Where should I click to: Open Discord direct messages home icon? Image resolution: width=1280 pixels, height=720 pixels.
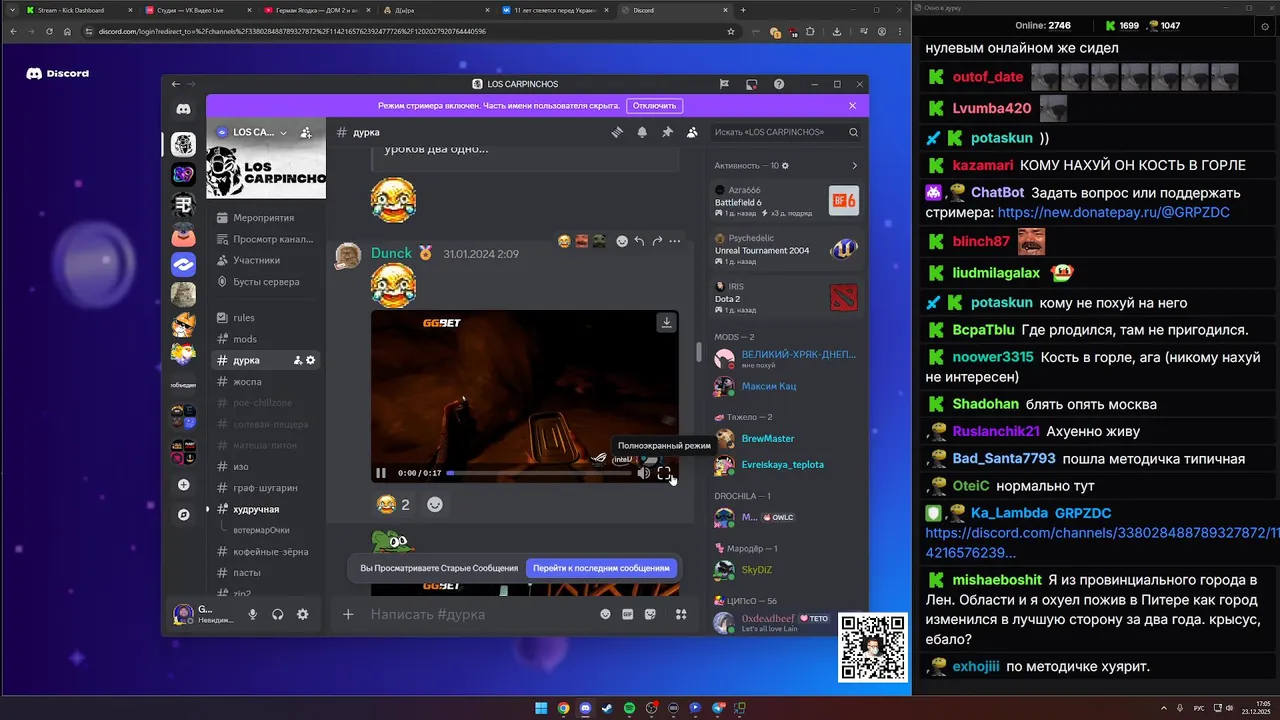click(183, 109)
